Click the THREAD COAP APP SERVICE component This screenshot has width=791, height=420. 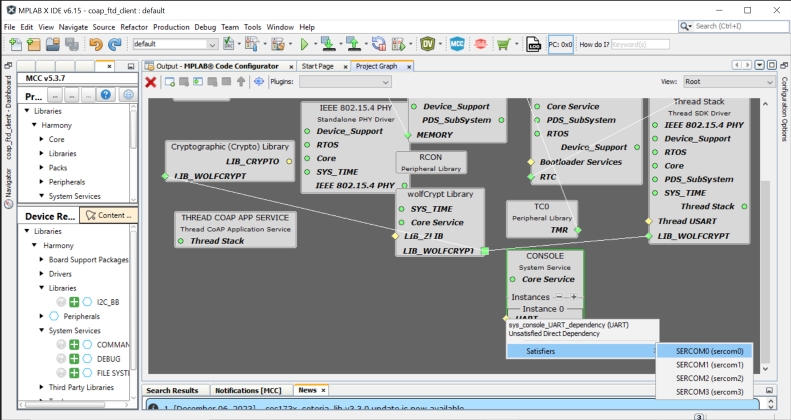tap(235, 229)
